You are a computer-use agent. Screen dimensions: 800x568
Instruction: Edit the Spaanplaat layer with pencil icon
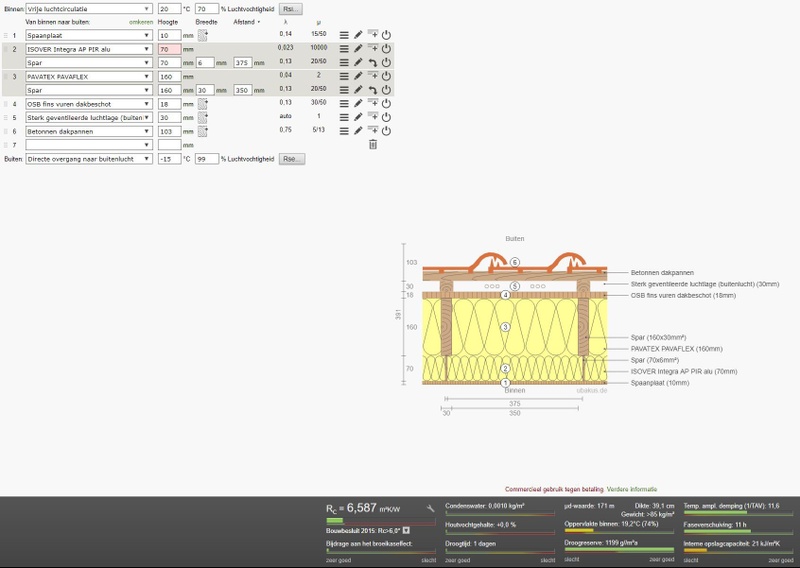(358, 35)
